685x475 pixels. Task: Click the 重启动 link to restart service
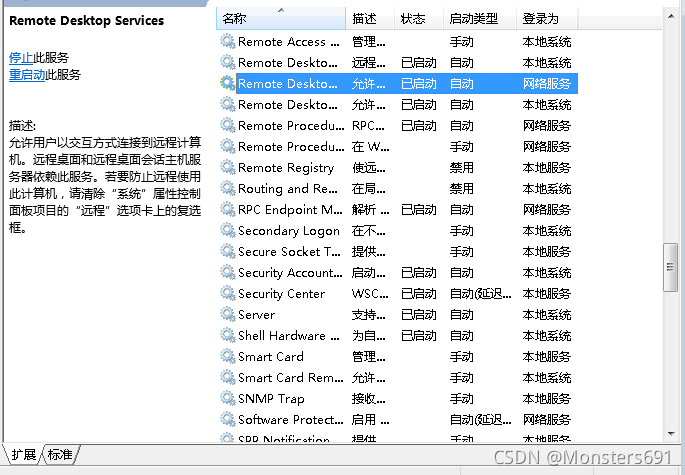click(27, 75)
